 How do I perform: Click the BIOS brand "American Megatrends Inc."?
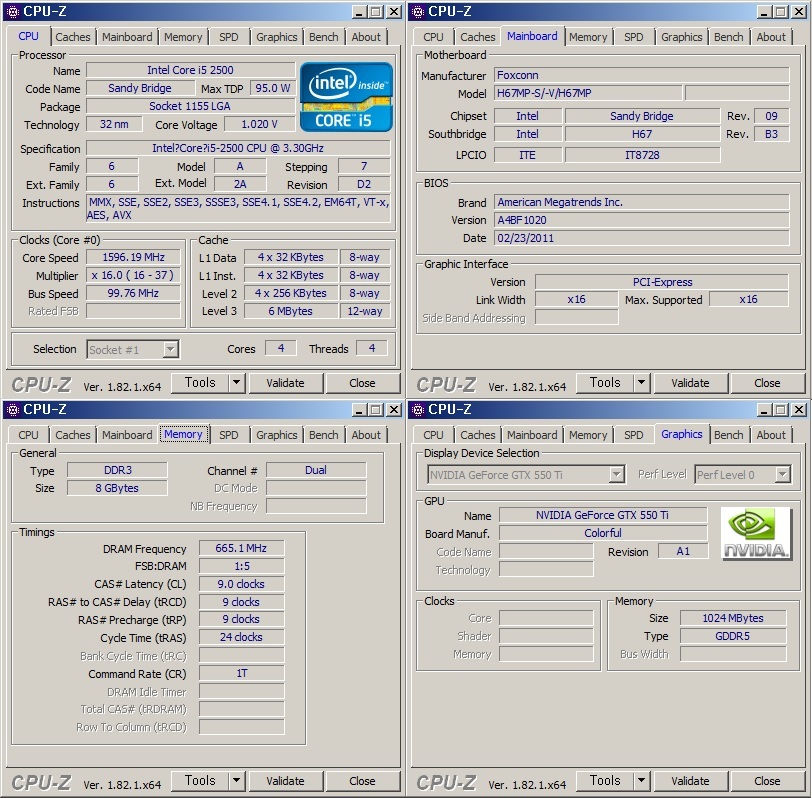tap(641, 202)
